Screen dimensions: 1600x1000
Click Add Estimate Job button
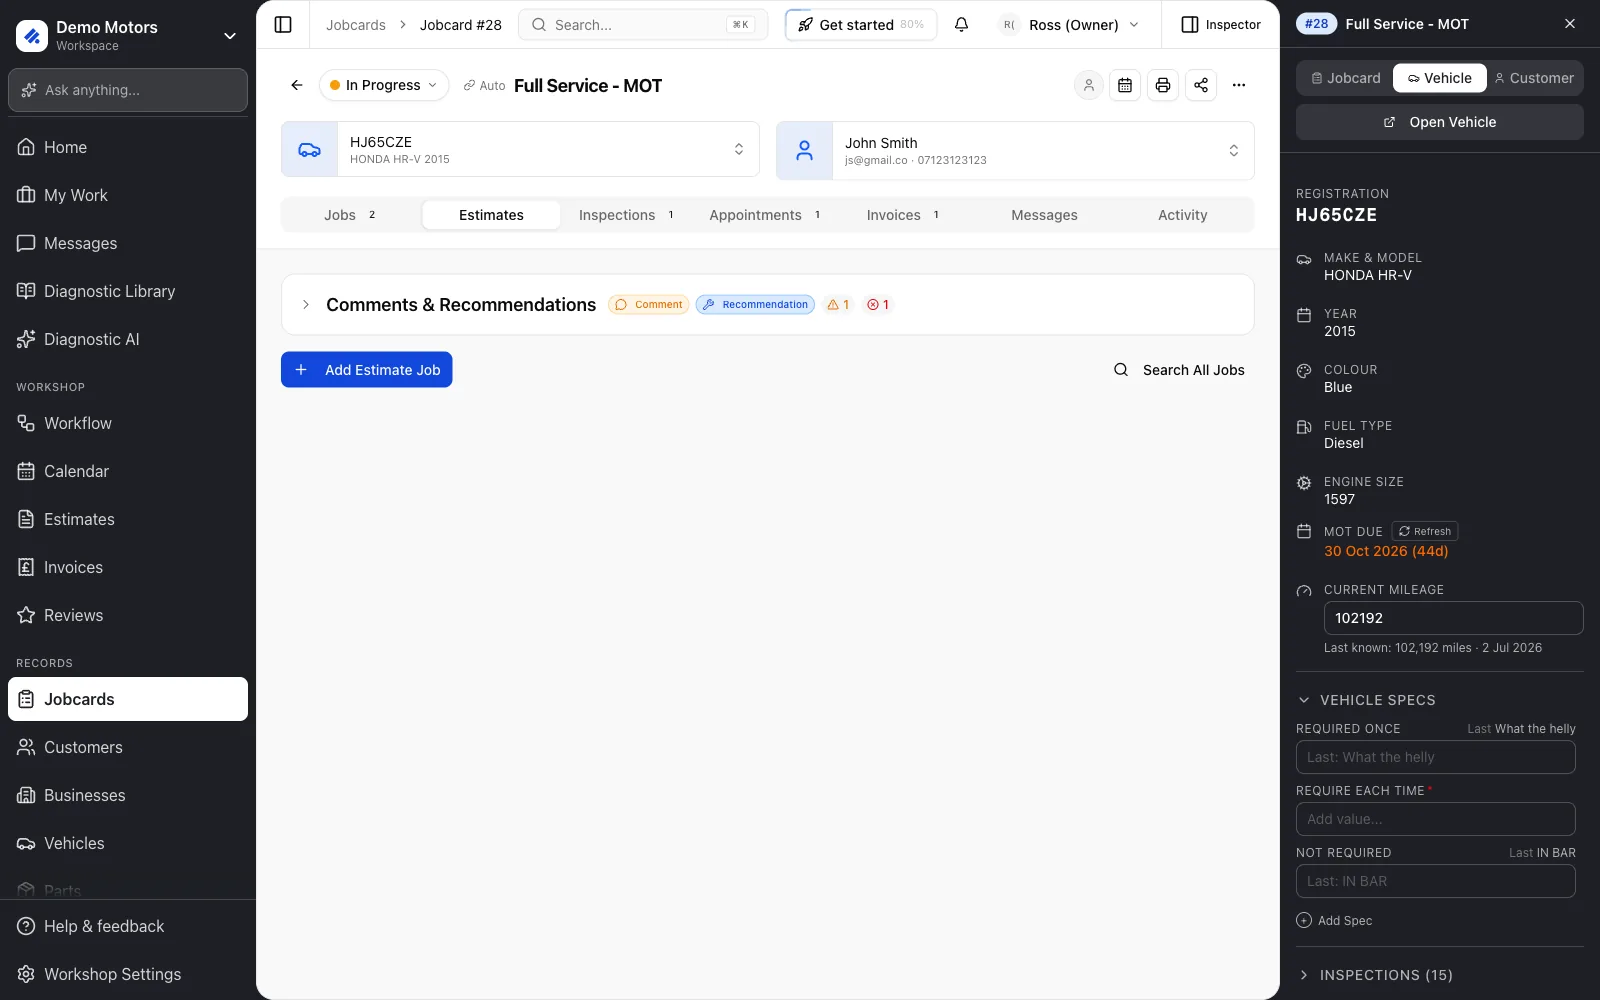click(x=367, y=370)
